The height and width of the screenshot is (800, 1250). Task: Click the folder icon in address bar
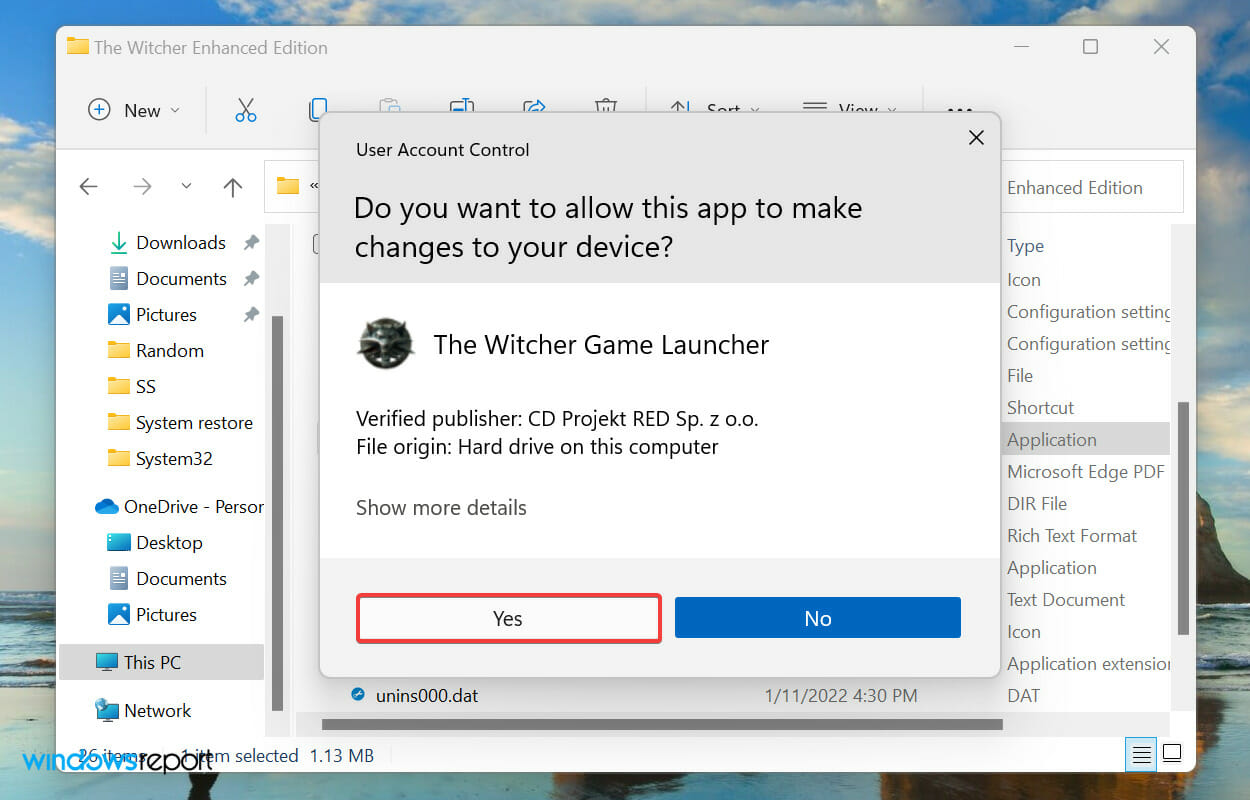point(288,187)
